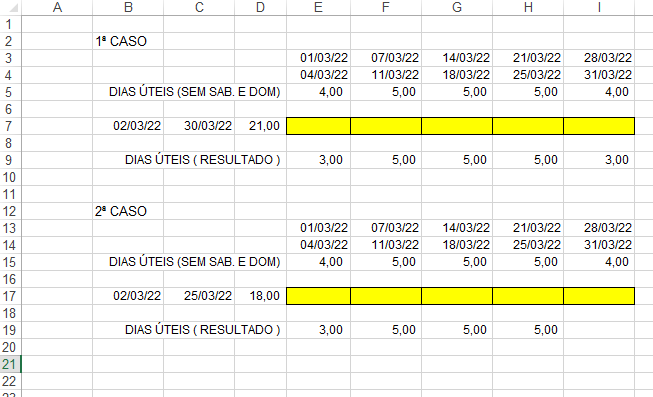Select highlighted row 21 header
The image size is (653, 397).
[10, 364]
